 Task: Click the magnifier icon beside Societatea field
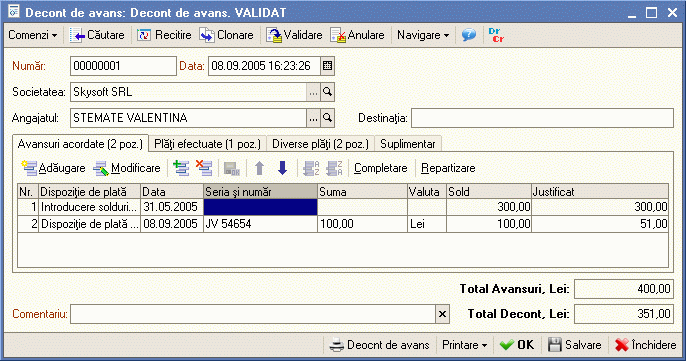pyautogui.click(x=327, y=92)
